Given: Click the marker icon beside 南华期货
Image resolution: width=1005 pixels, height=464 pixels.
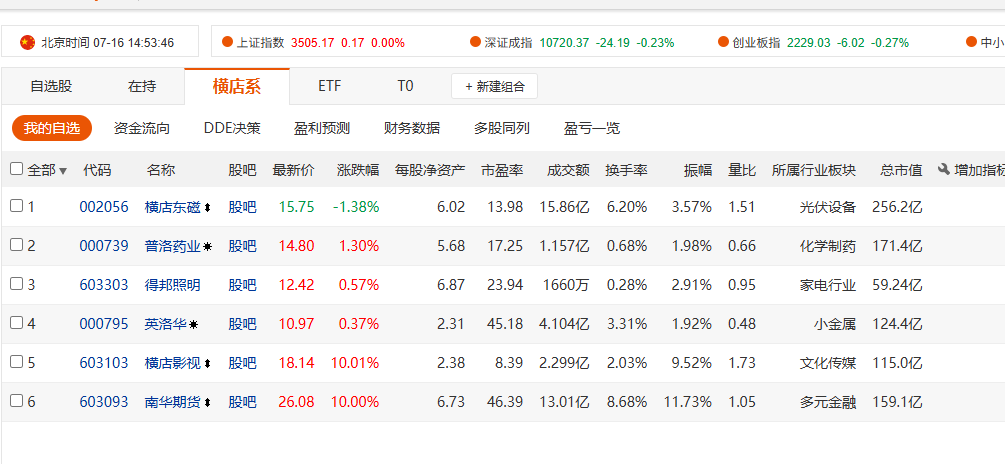Looking at the screenshot, I should click(x=207, y=403).
